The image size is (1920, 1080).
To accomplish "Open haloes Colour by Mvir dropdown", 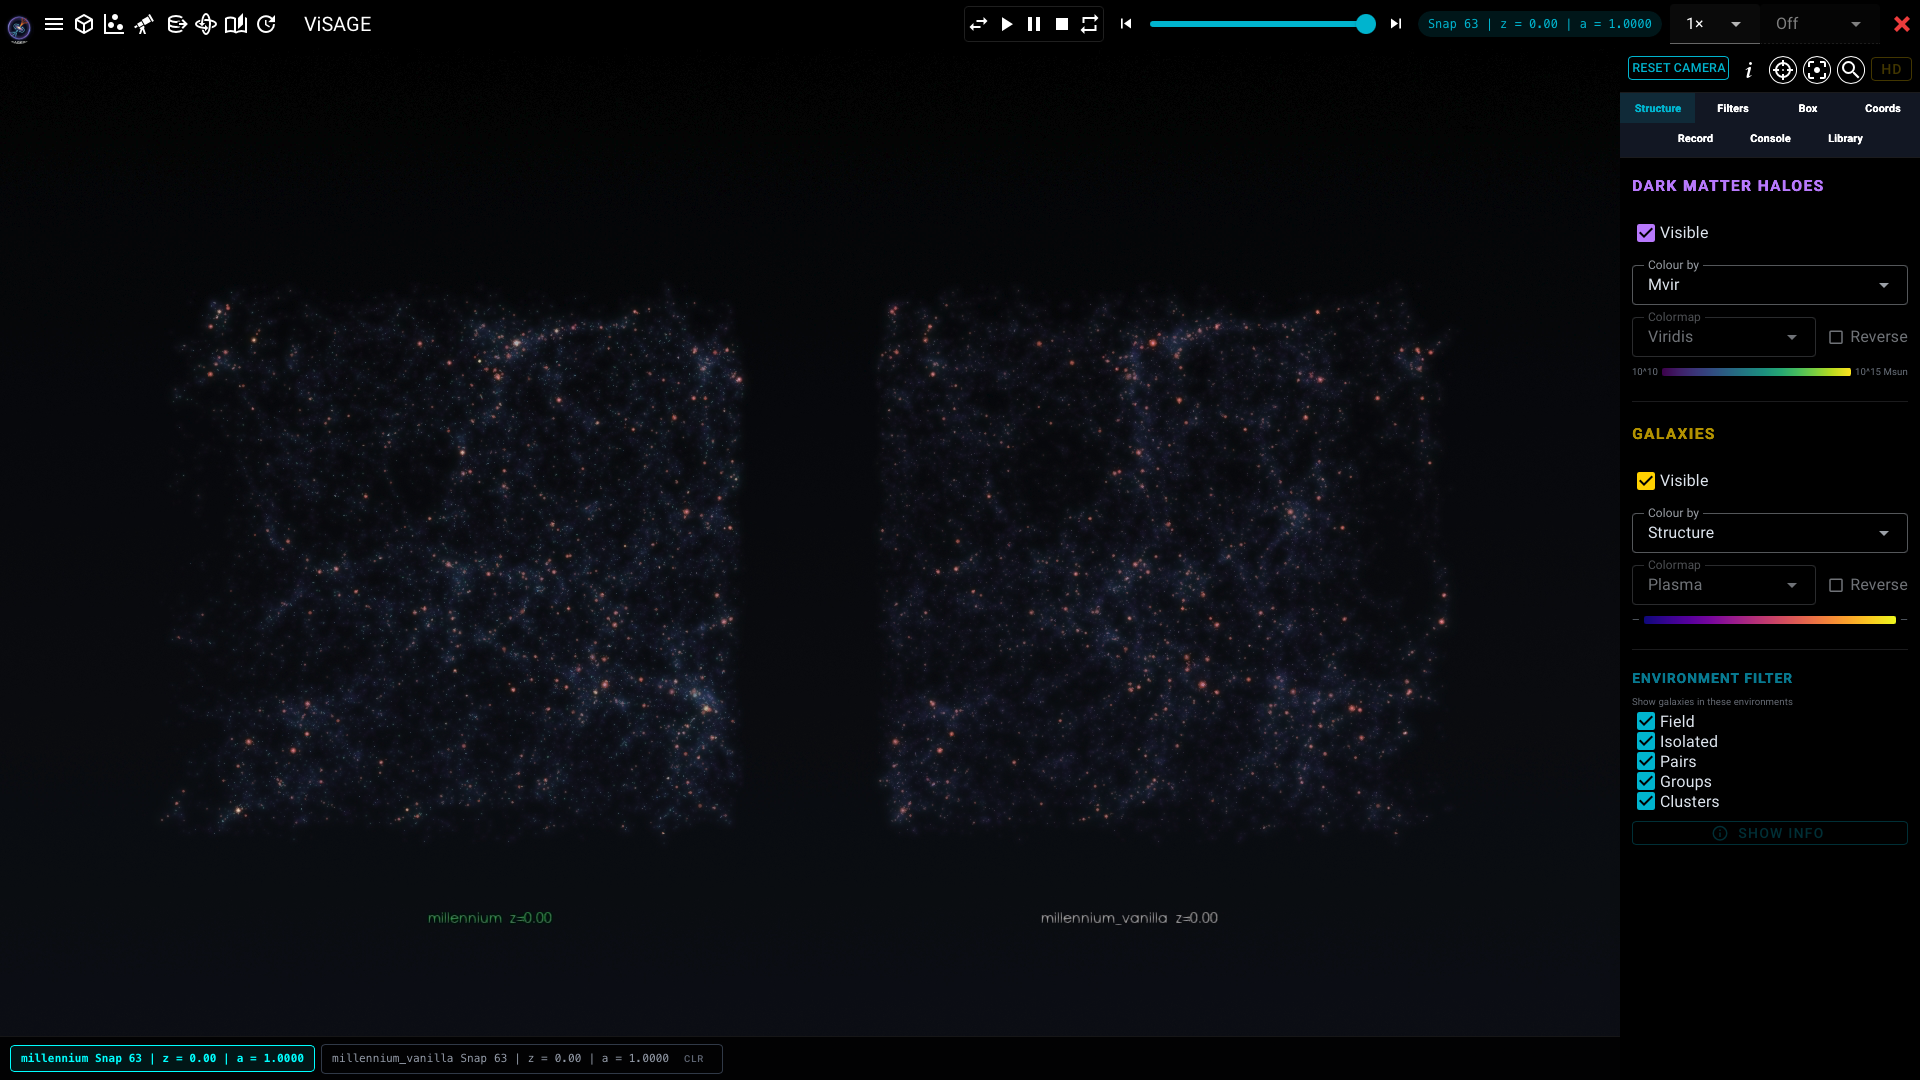I will 1769,285.
